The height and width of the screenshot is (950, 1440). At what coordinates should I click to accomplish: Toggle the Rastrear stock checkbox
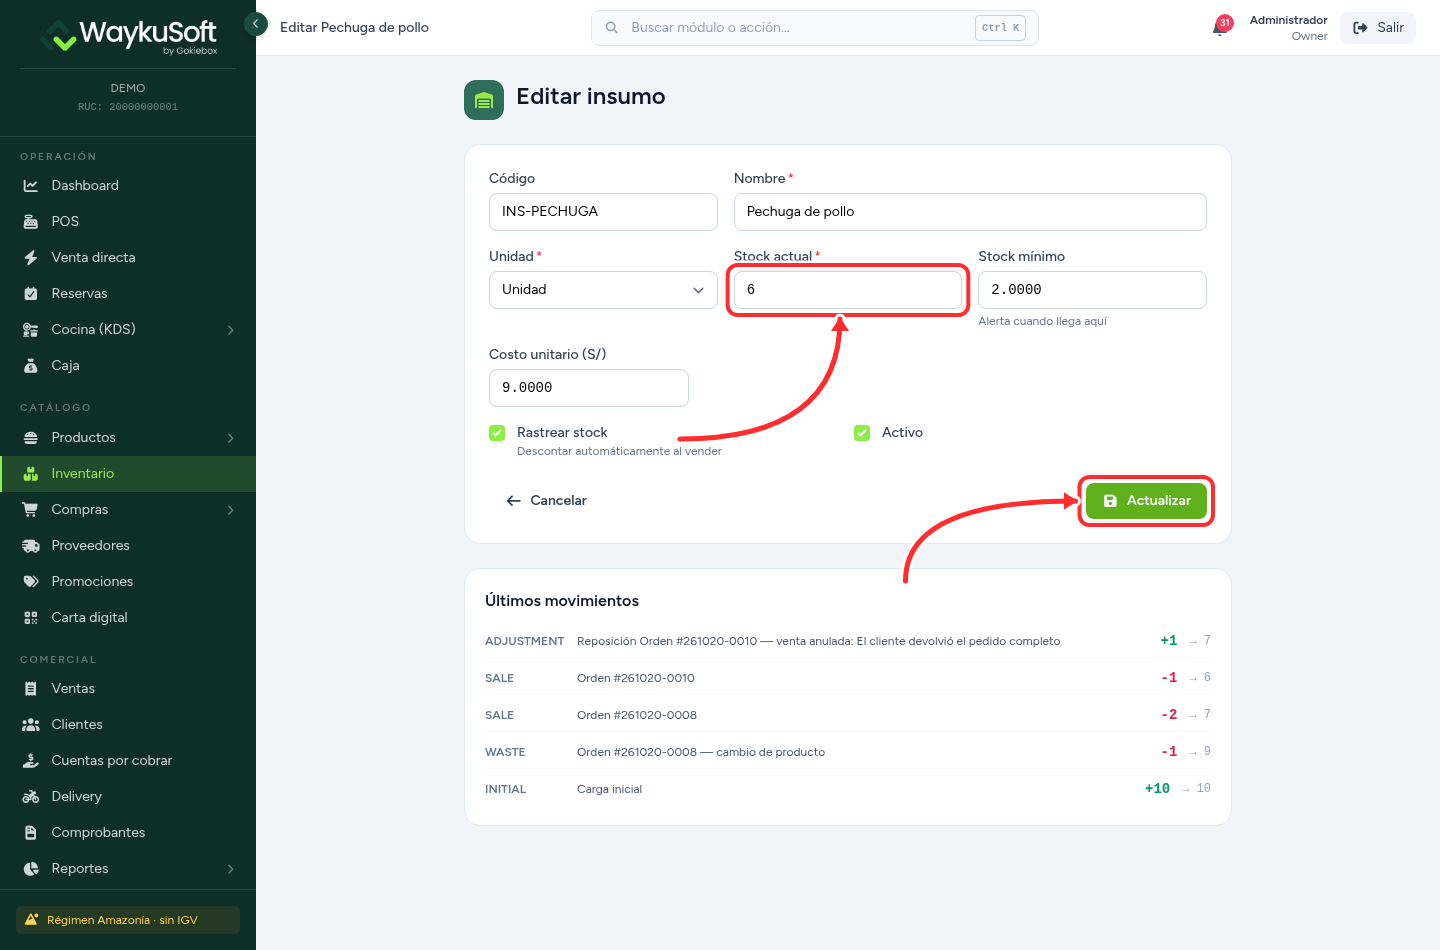click(x=497, y=432)
